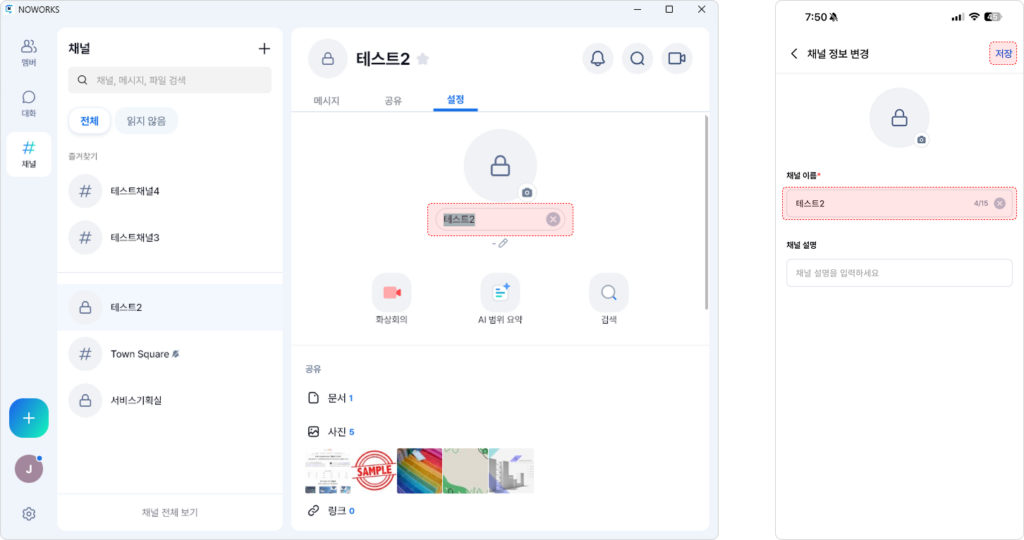This screenshot has width=1024, height=540.
Task: Switch to the 메시지 tab
Action: point(327,101)
